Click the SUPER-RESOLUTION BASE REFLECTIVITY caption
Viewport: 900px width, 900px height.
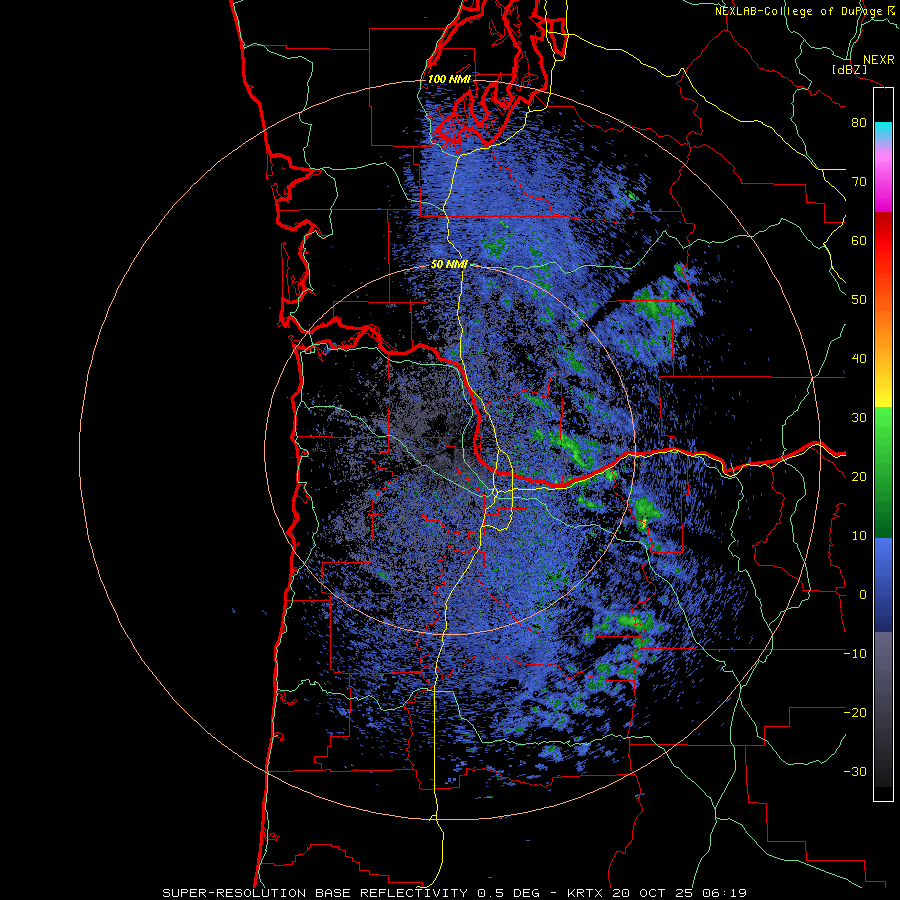coord(313,893)
